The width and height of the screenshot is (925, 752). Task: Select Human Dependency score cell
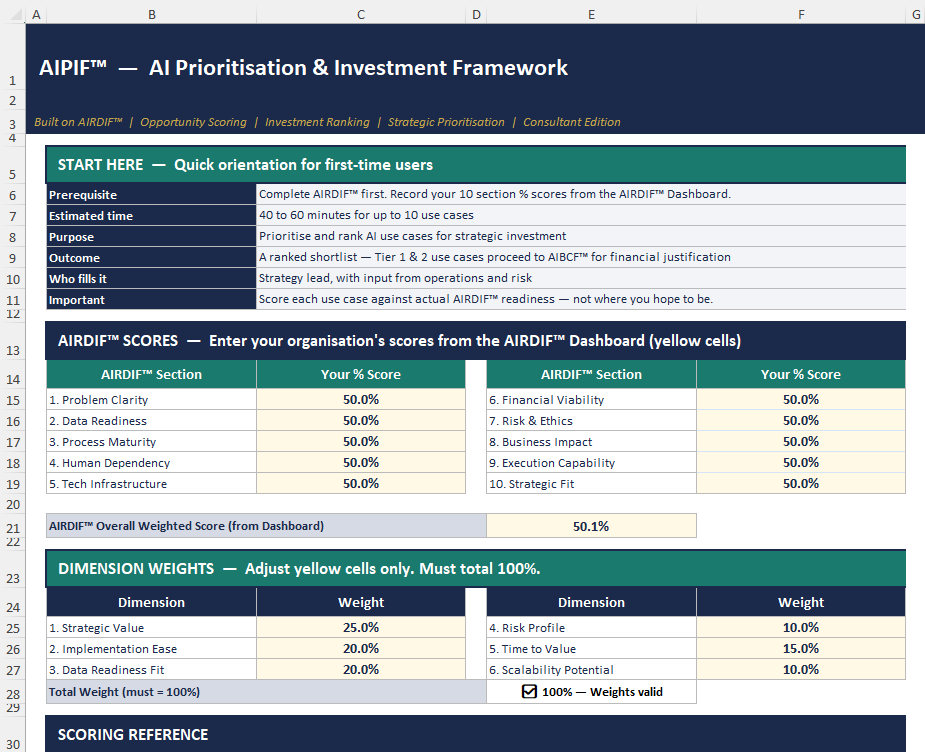click(x=361, y=462)
